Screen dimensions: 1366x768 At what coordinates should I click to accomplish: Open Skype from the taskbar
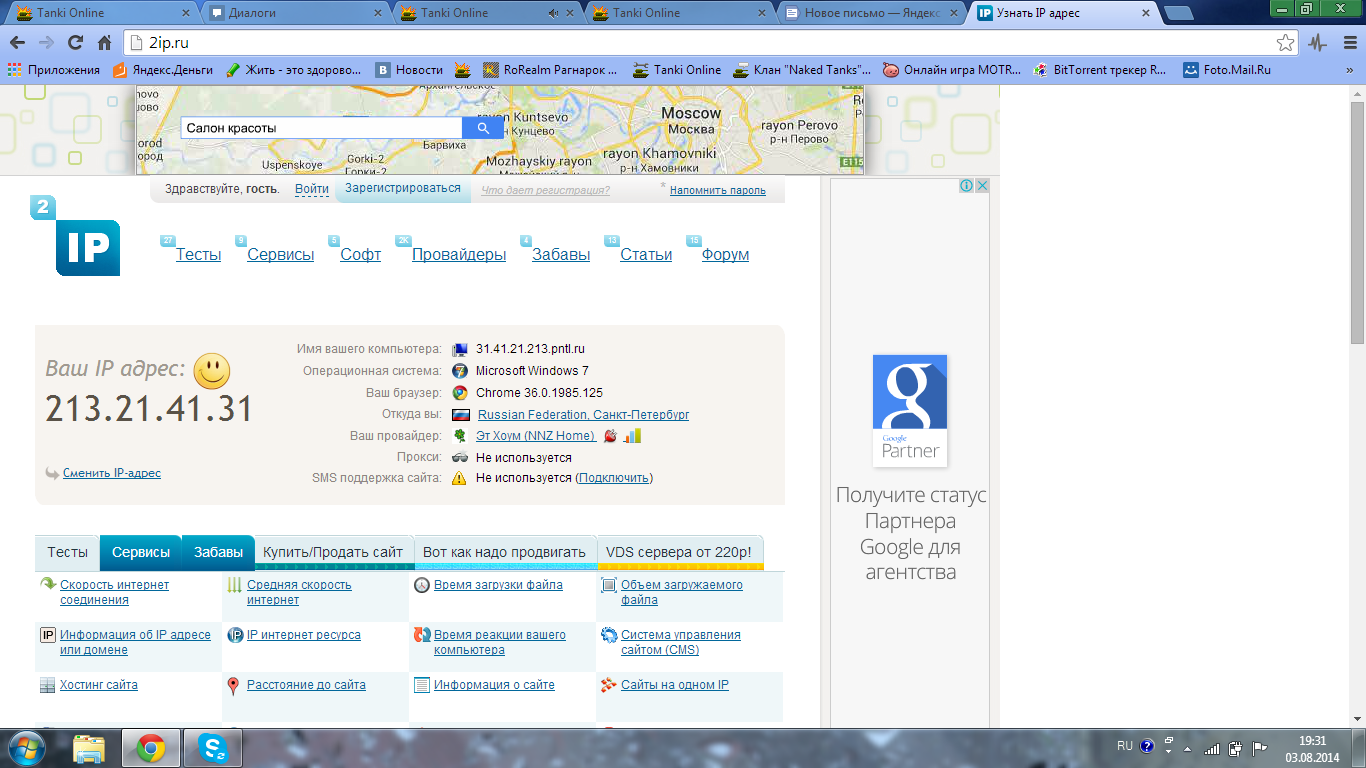212,748
